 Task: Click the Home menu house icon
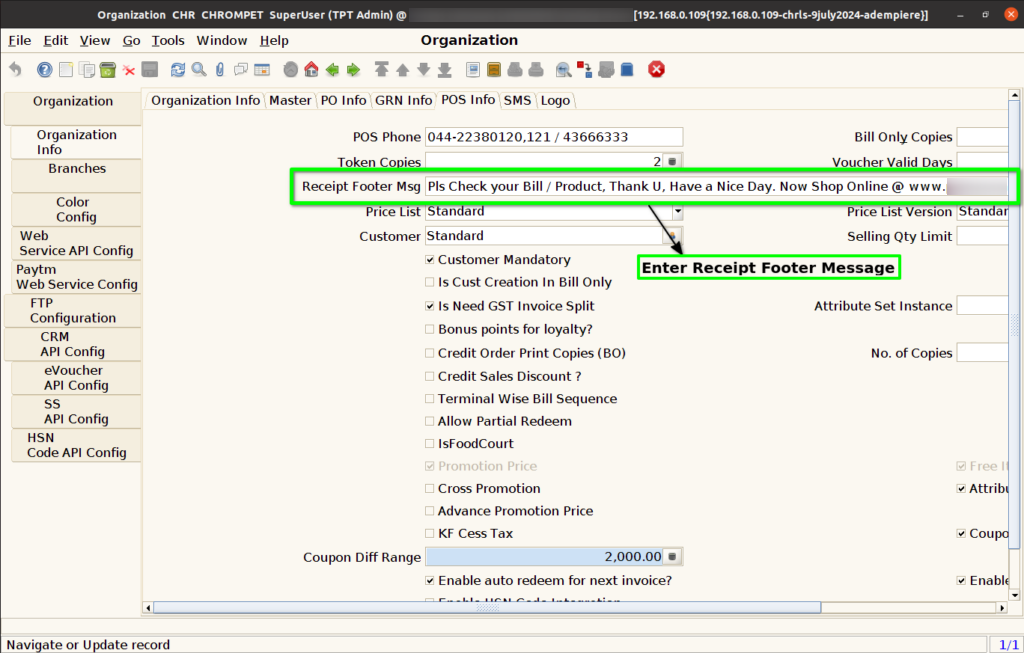(312, 69)
